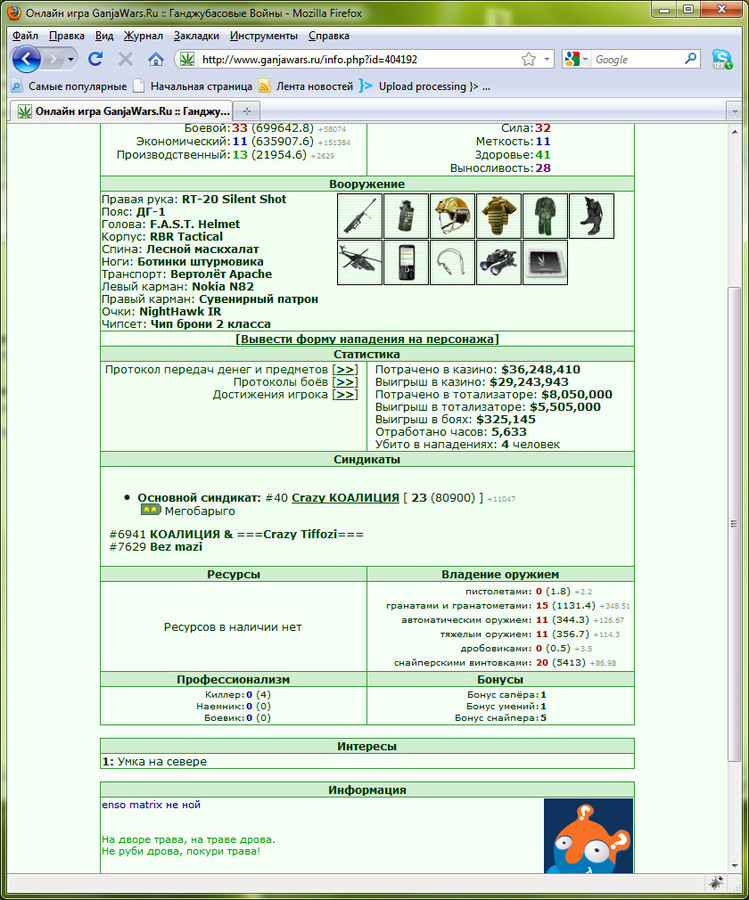749x900 pixels.
Task: Click the vertical scrollbar thumb
Action: (x=734, y=523)
